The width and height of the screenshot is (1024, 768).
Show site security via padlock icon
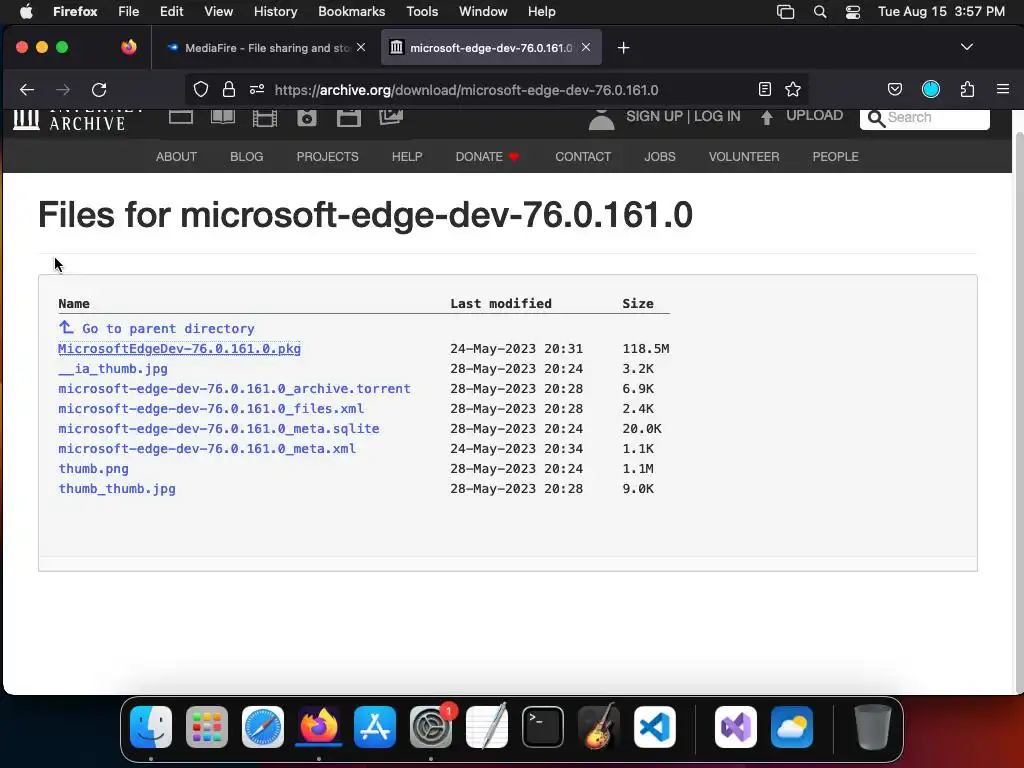tap(229, 89)
